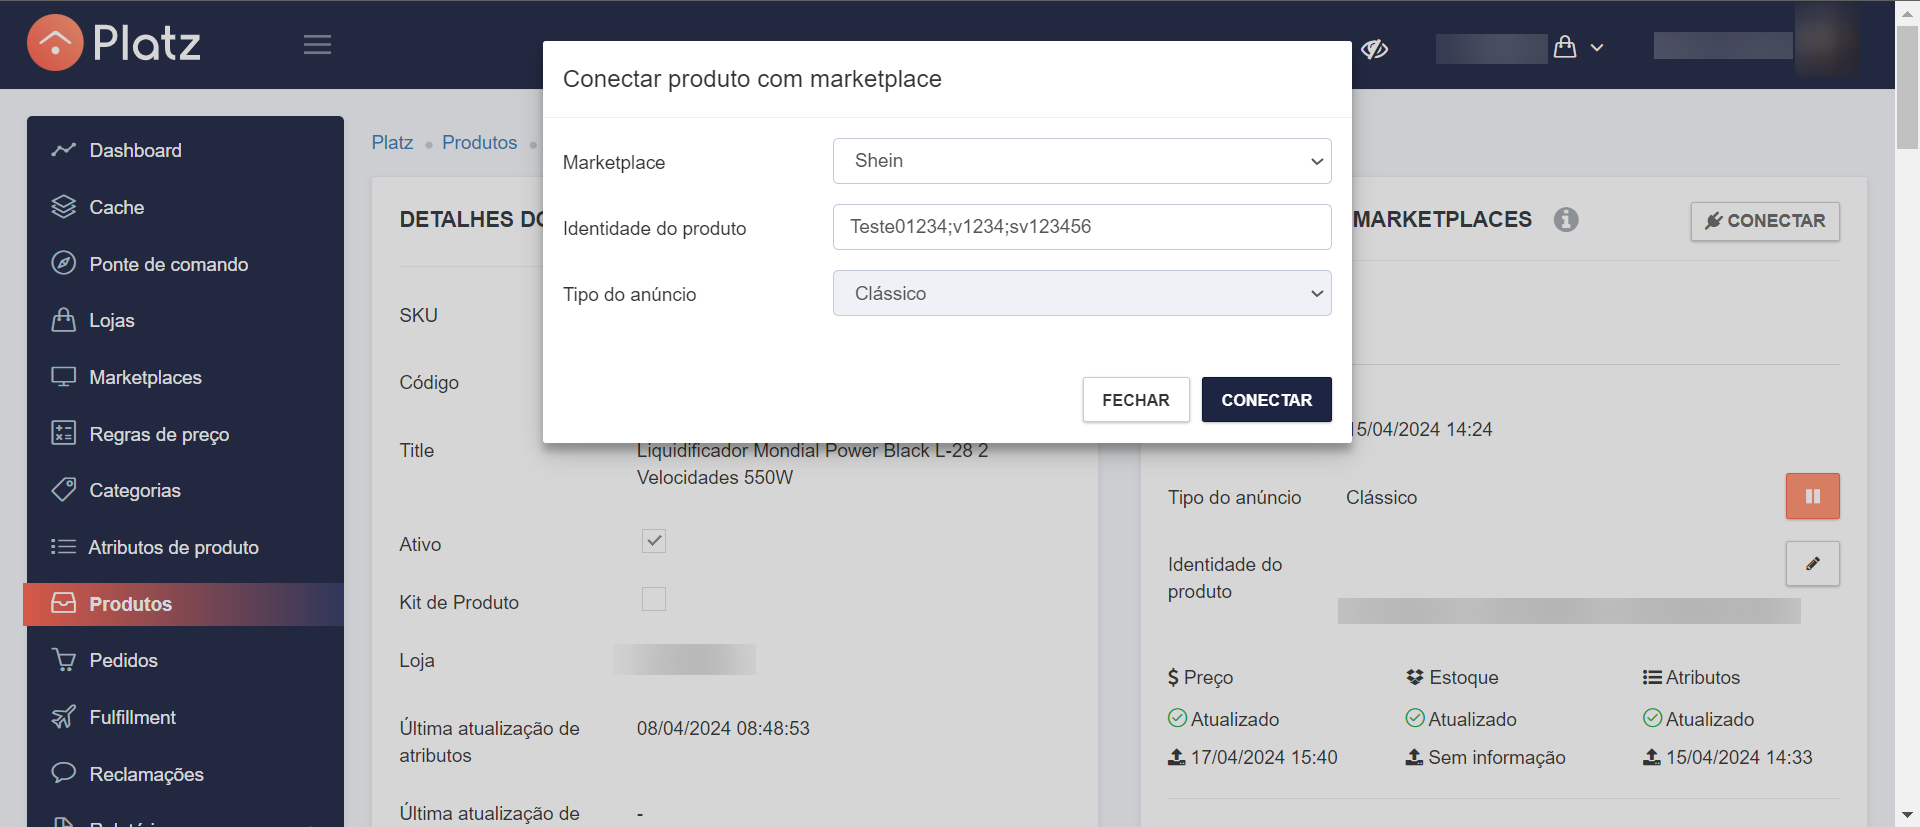Click the Reclamações speech bubble icon
Image resolution: width=1920 pixels, height=827 pixels.
coord(64,773)
